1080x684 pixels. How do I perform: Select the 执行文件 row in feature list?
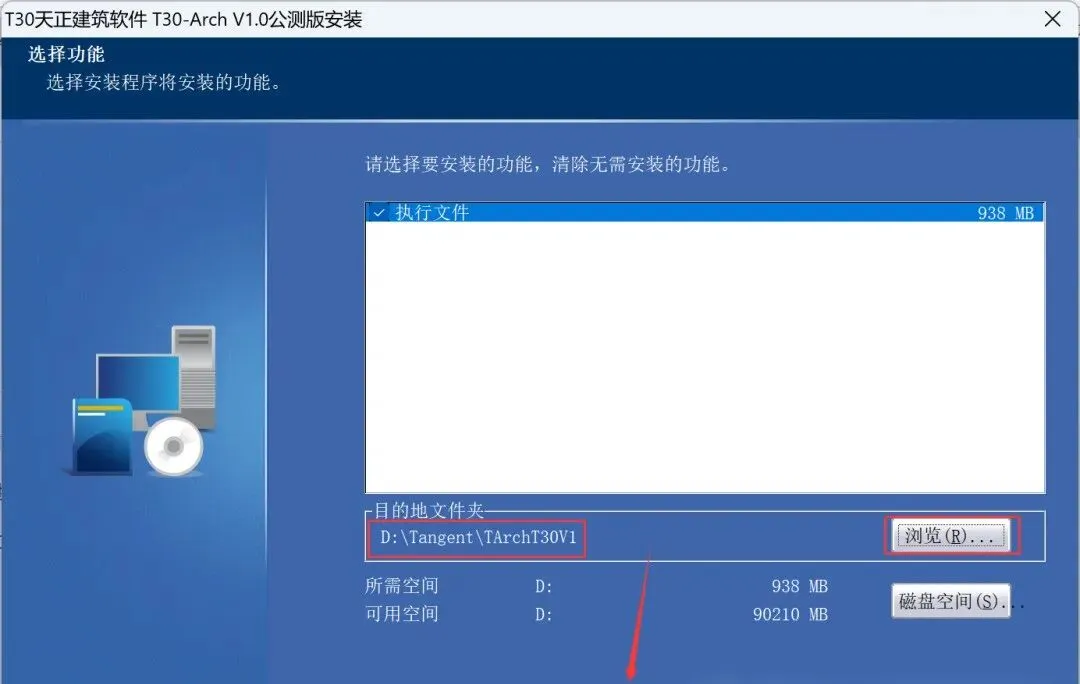point(705,213)
